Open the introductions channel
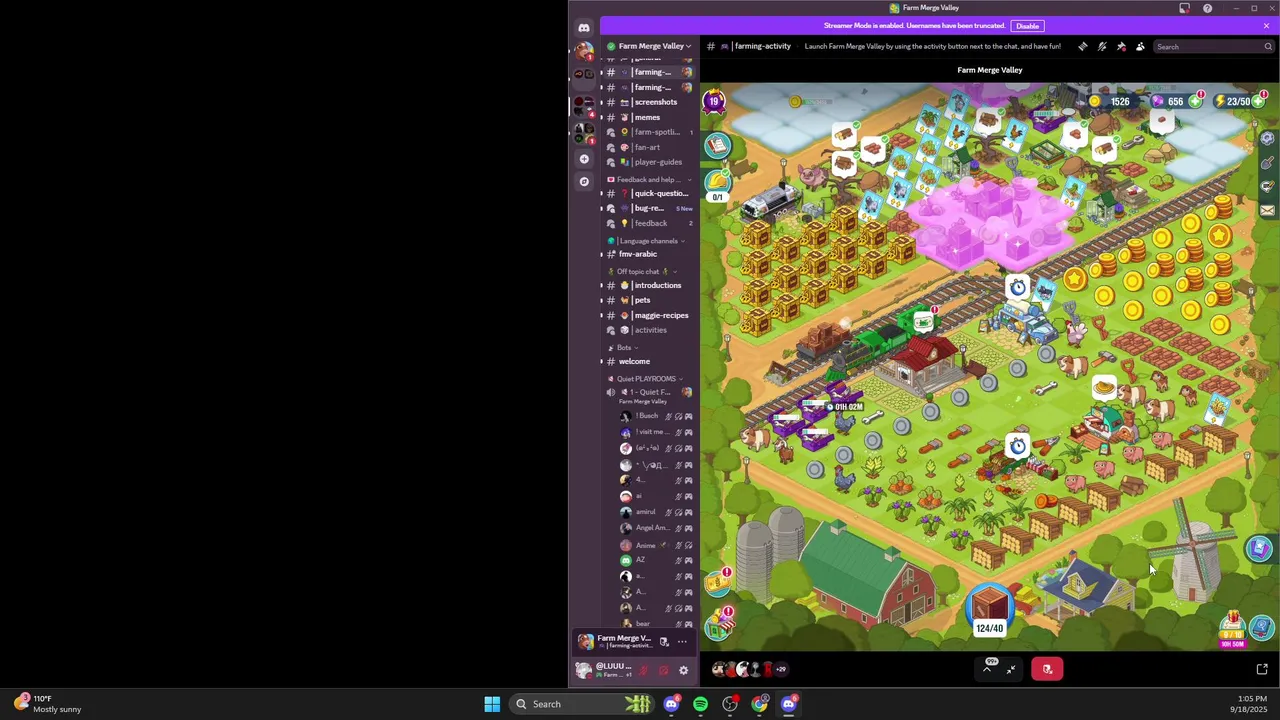 (647, 285)
